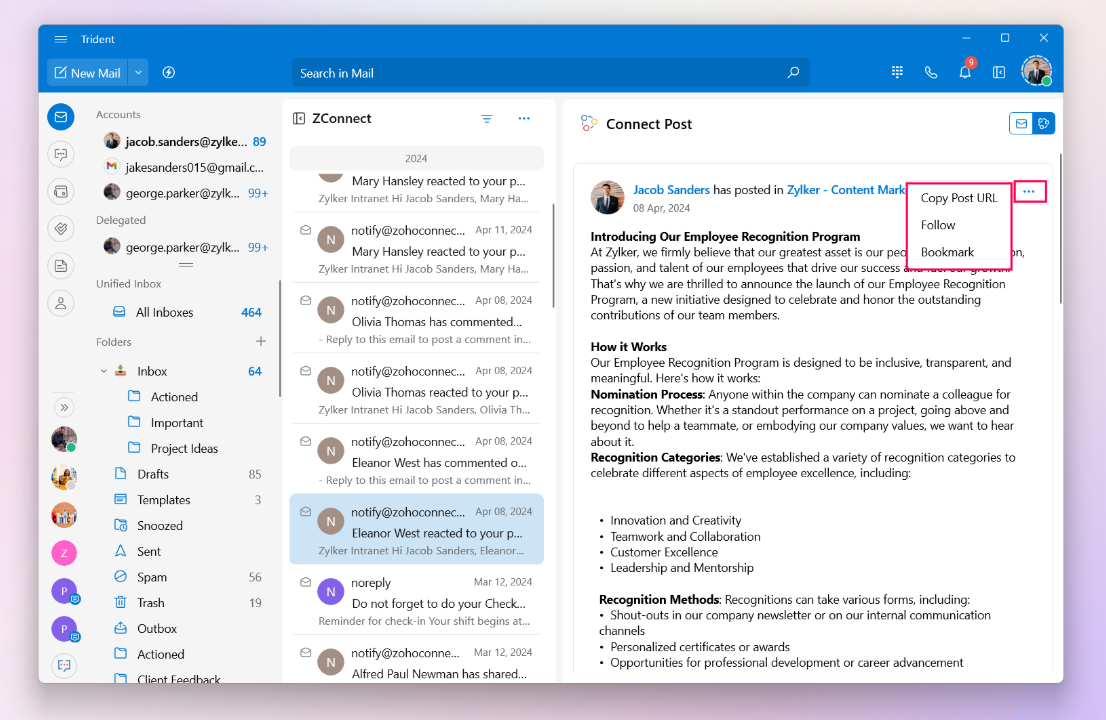Open the mail list filter icon

point(487,118)
